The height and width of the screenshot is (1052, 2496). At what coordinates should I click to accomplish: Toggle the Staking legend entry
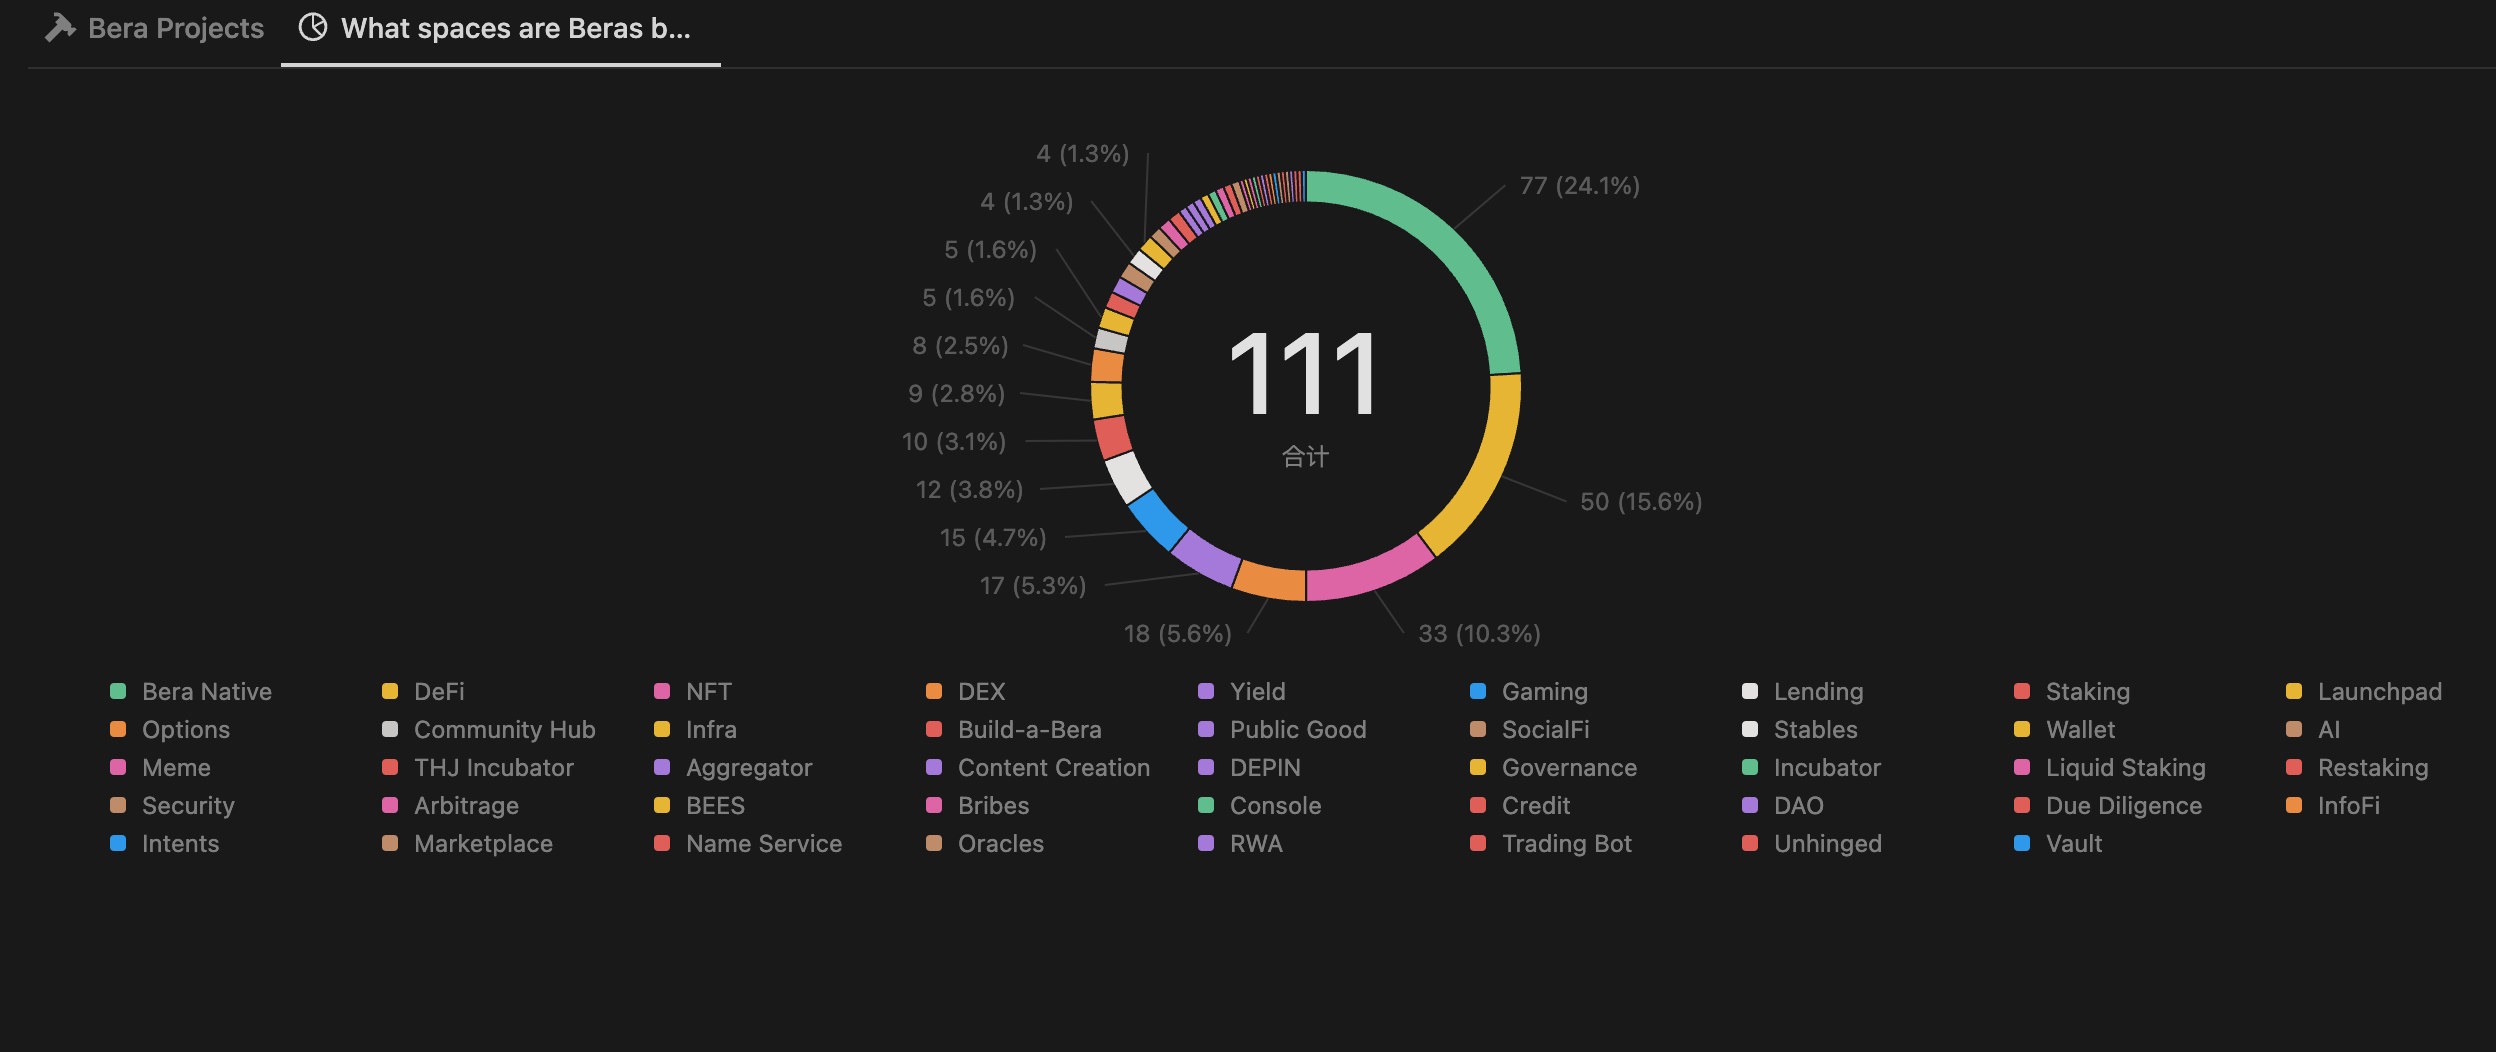click(2072, 691)
